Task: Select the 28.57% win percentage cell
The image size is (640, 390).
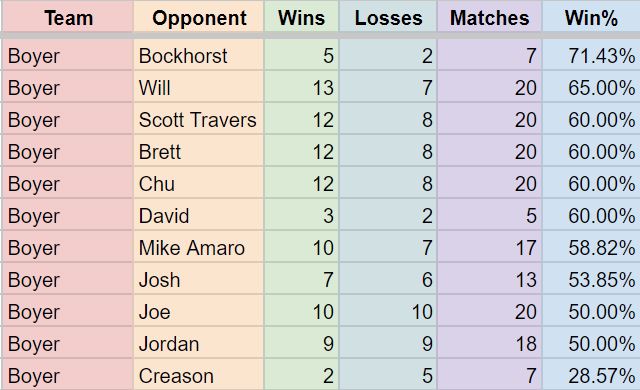Action: coord(591,375)
